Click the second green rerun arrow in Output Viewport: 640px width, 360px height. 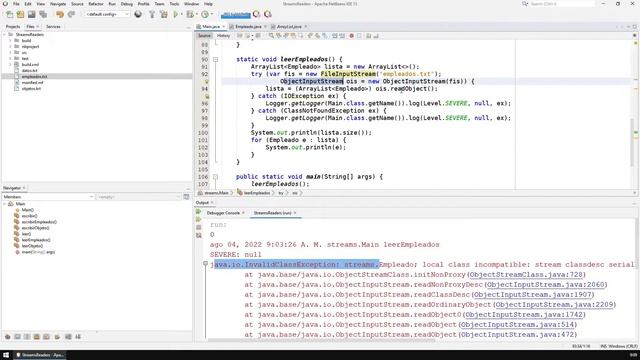[x=198, y=220]
